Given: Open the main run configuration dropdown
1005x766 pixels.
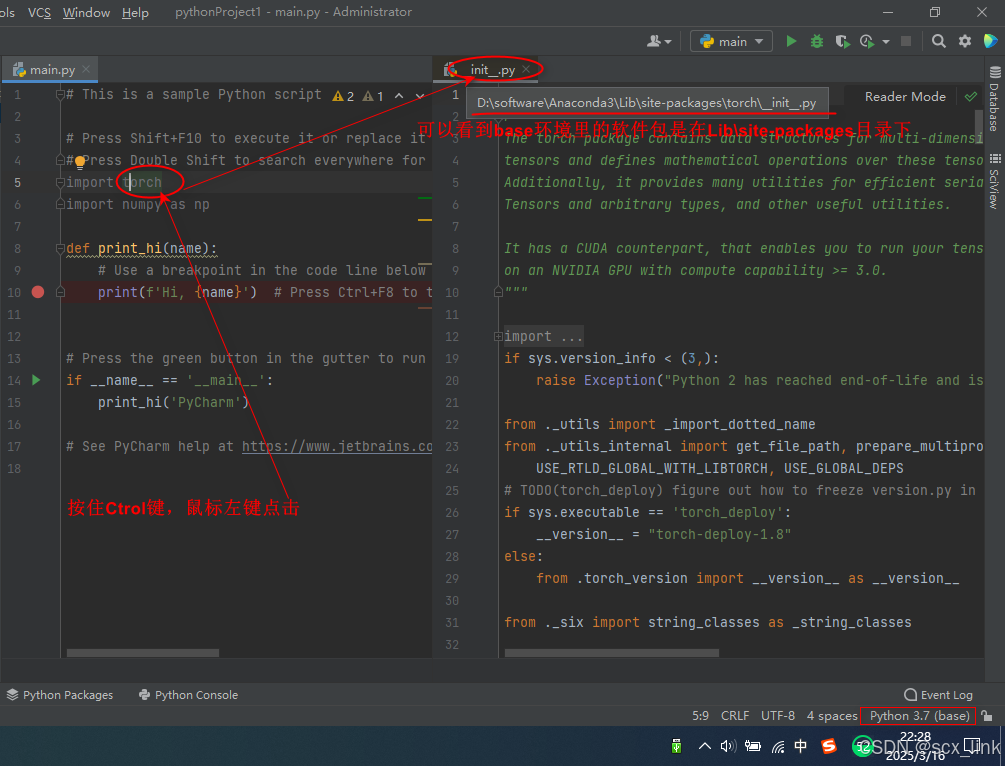Looking at the screenshot, I should [x=731, y=42].
